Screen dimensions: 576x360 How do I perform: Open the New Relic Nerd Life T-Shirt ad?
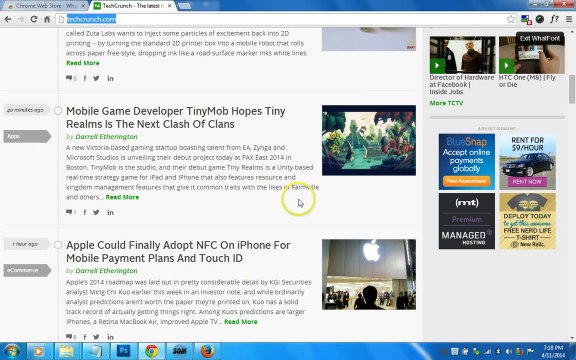point(528,221)
